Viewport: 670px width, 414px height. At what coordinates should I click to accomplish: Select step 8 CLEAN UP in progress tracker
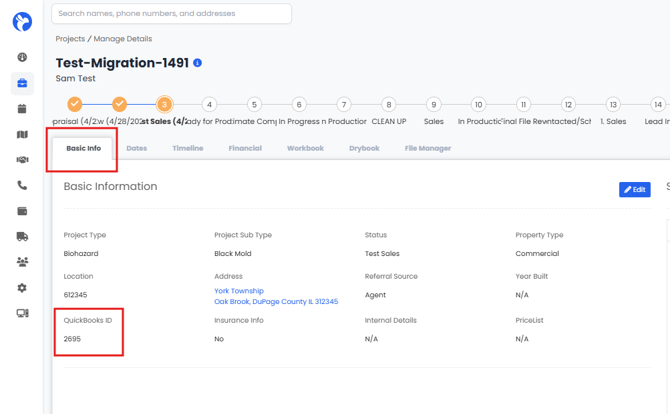coord(389,104)
